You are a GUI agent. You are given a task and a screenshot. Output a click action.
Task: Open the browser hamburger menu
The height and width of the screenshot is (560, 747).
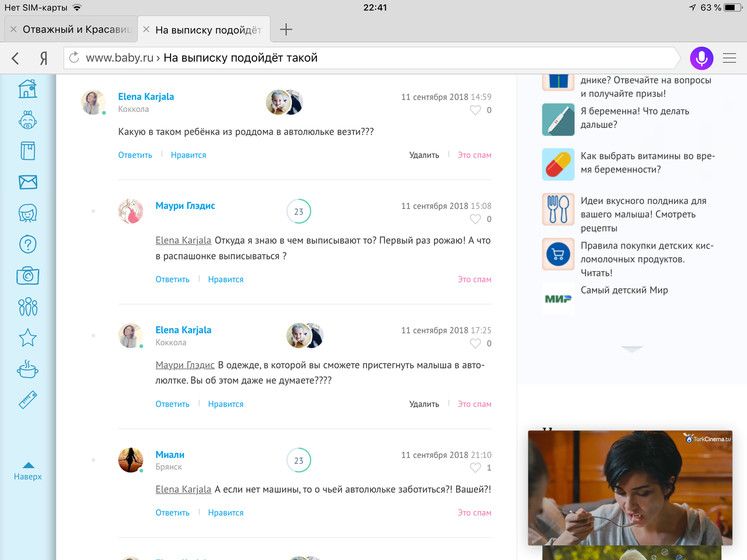coord(729,58)
